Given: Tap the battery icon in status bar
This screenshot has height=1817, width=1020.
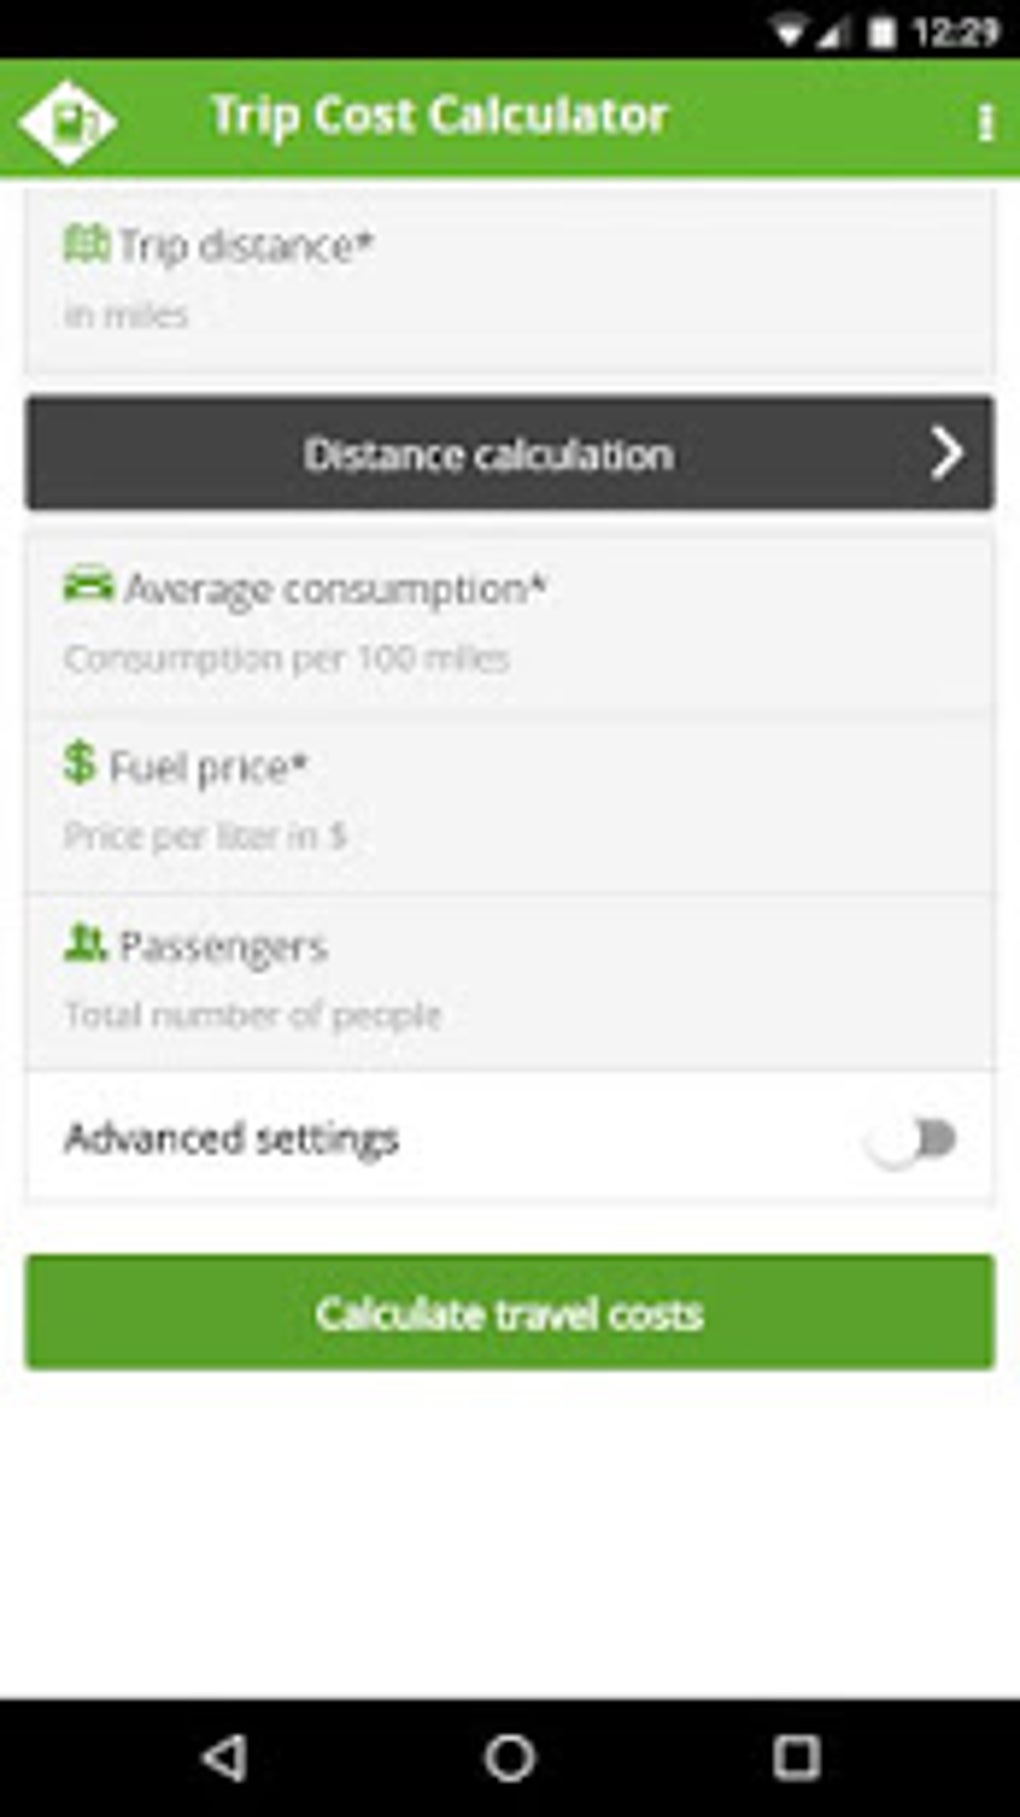Looking at the screenshot, I should 881,33.
